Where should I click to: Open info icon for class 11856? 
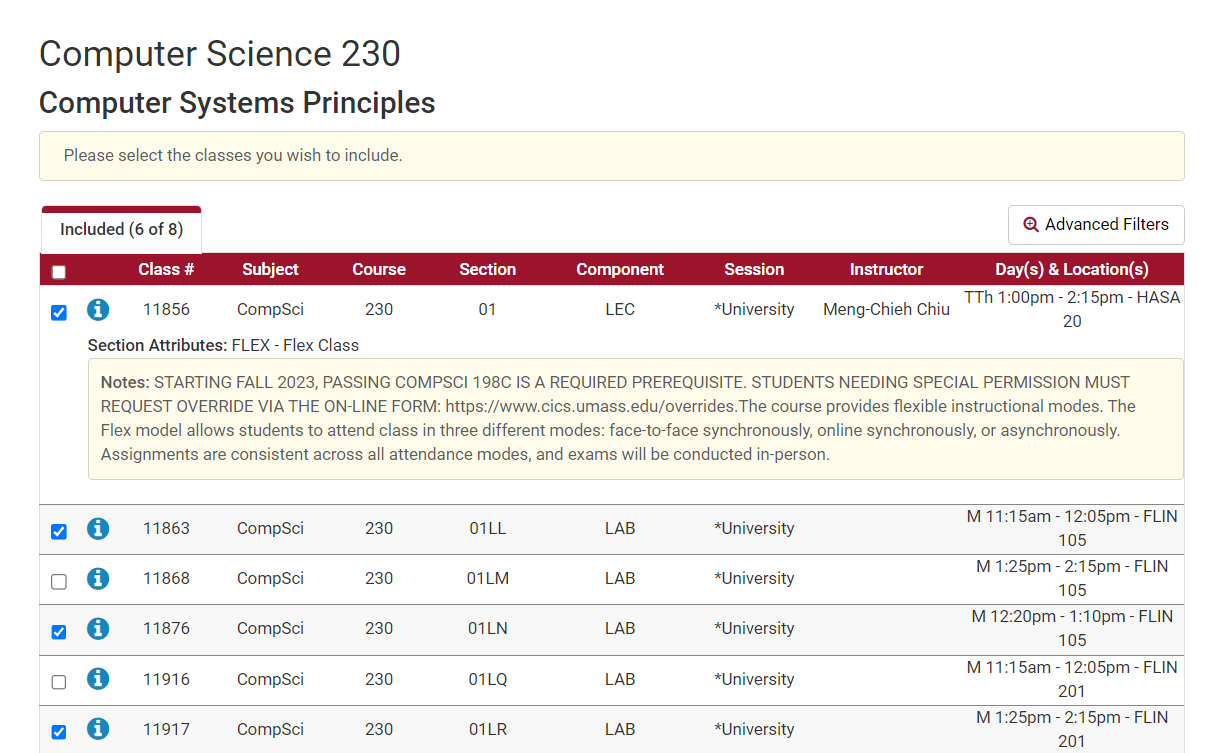coord(98,310)
